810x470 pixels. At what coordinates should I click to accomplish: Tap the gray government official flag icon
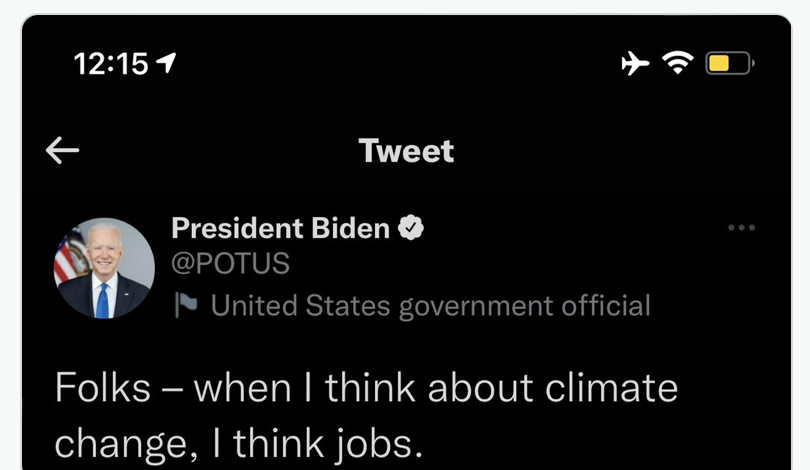[x=186, y=305]
